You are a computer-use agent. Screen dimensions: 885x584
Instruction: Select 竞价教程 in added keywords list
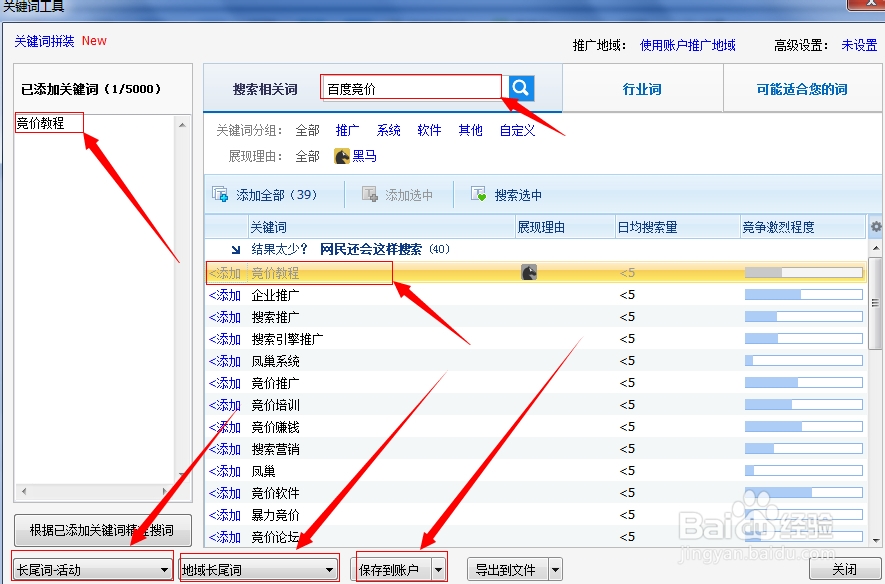[40, 123]
